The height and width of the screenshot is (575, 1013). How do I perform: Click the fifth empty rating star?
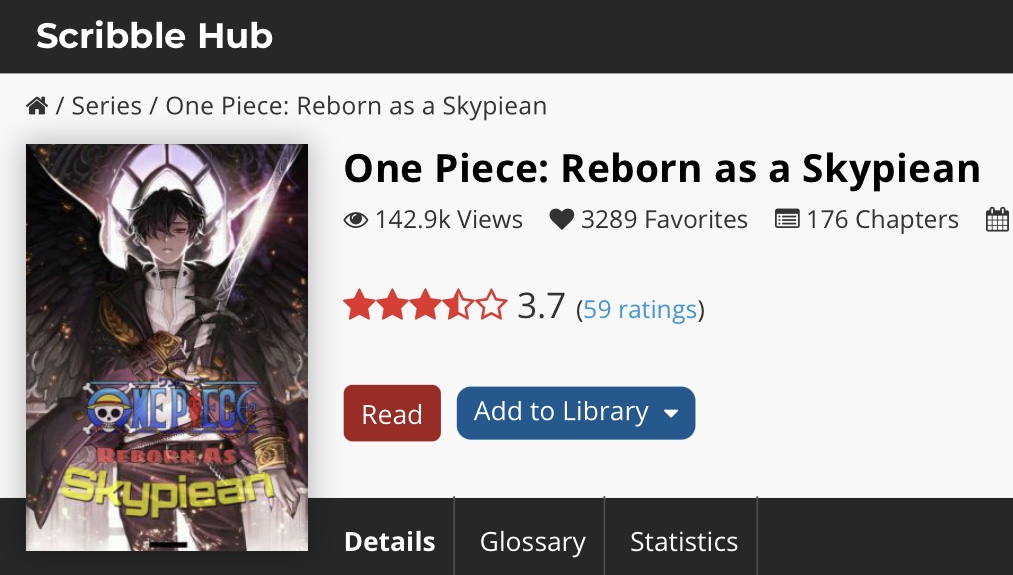(x=492, y=305)
